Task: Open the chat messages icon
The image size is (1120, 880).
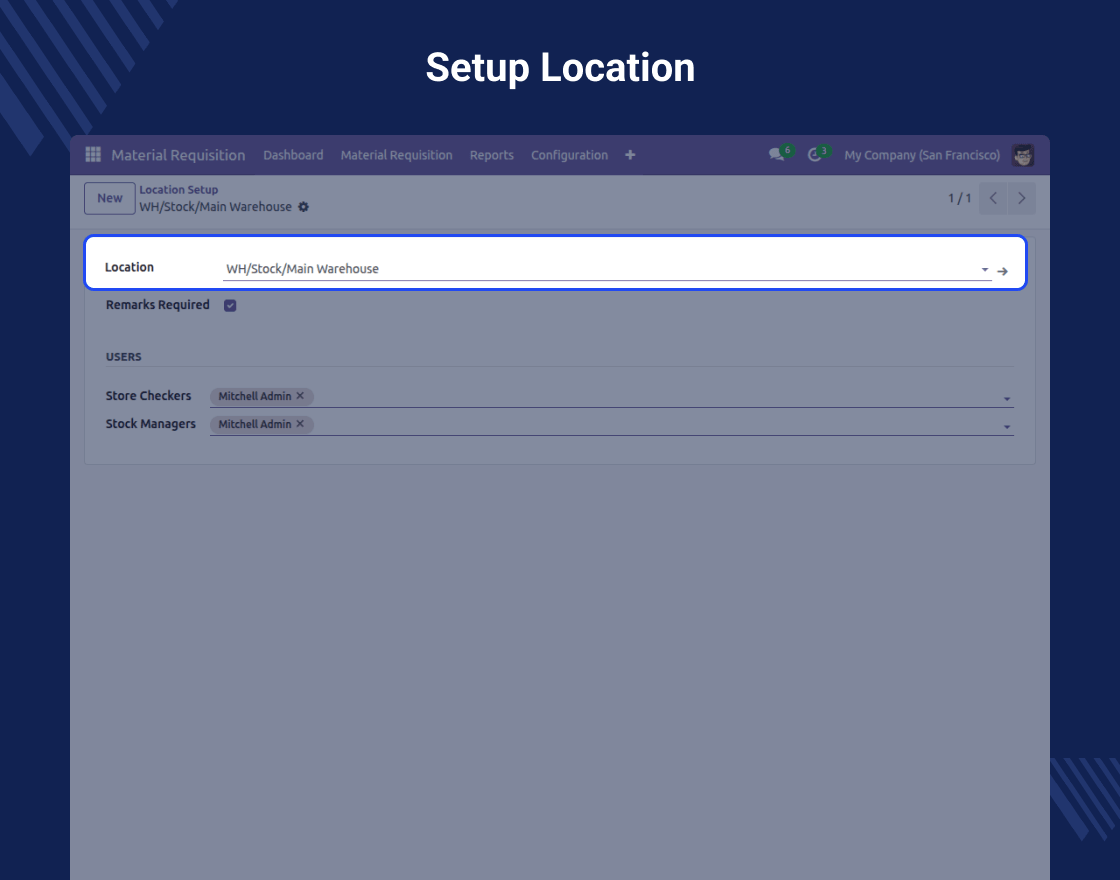Action: [776, 155]
